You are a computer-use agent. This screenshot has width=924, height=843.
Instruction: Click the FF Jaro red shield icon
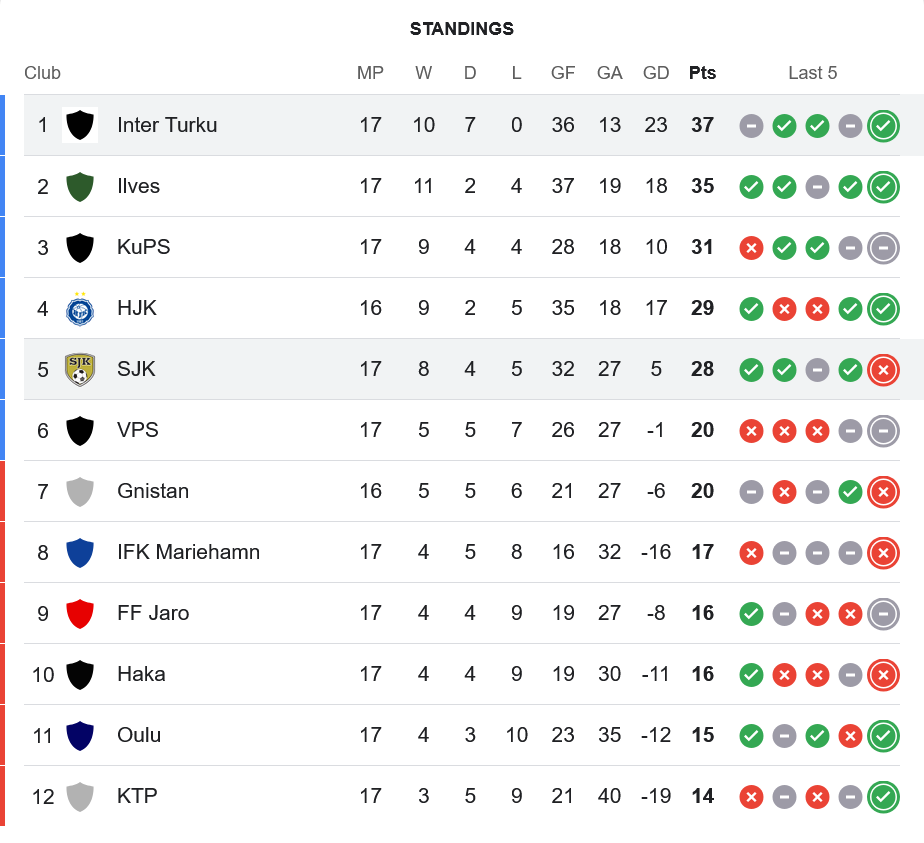[80, 614]
